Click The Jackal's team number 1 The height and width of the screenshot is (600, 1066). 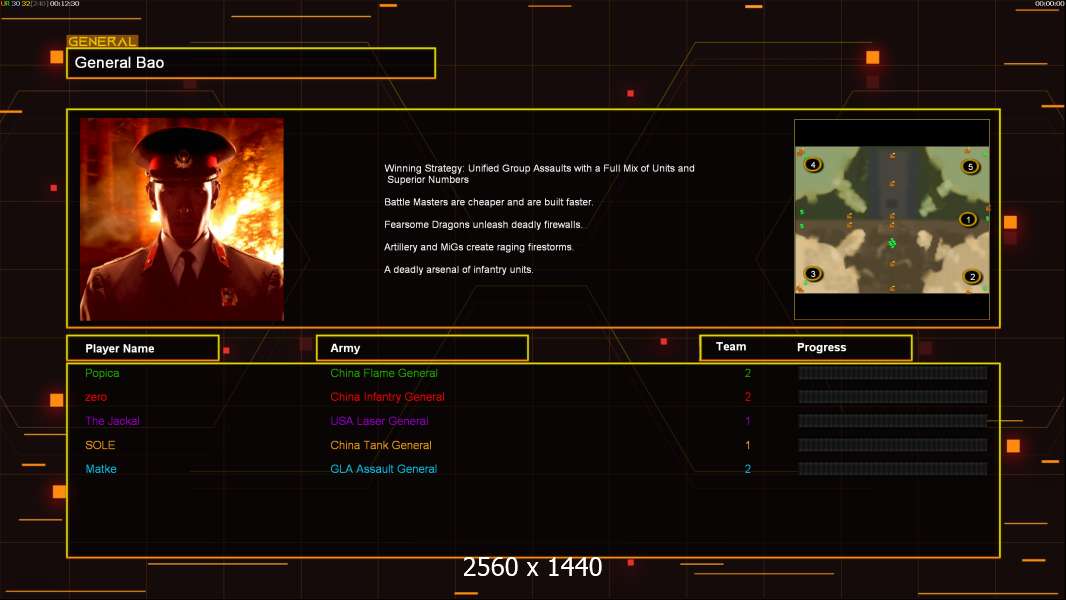(x=748, y=421)
